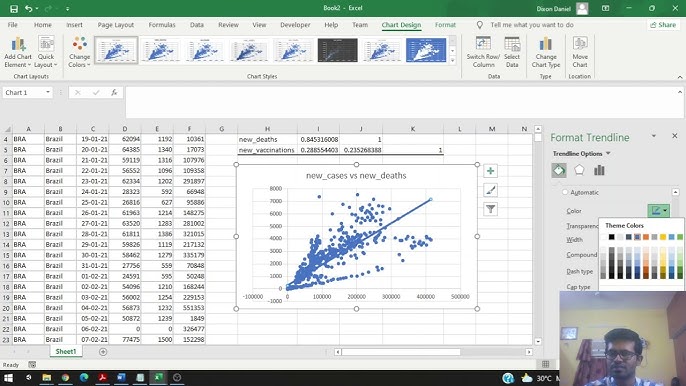This screenshot has height=386, width=686.
Task: Click horizontal scrollbar right arrow
Action: [528, 352]
